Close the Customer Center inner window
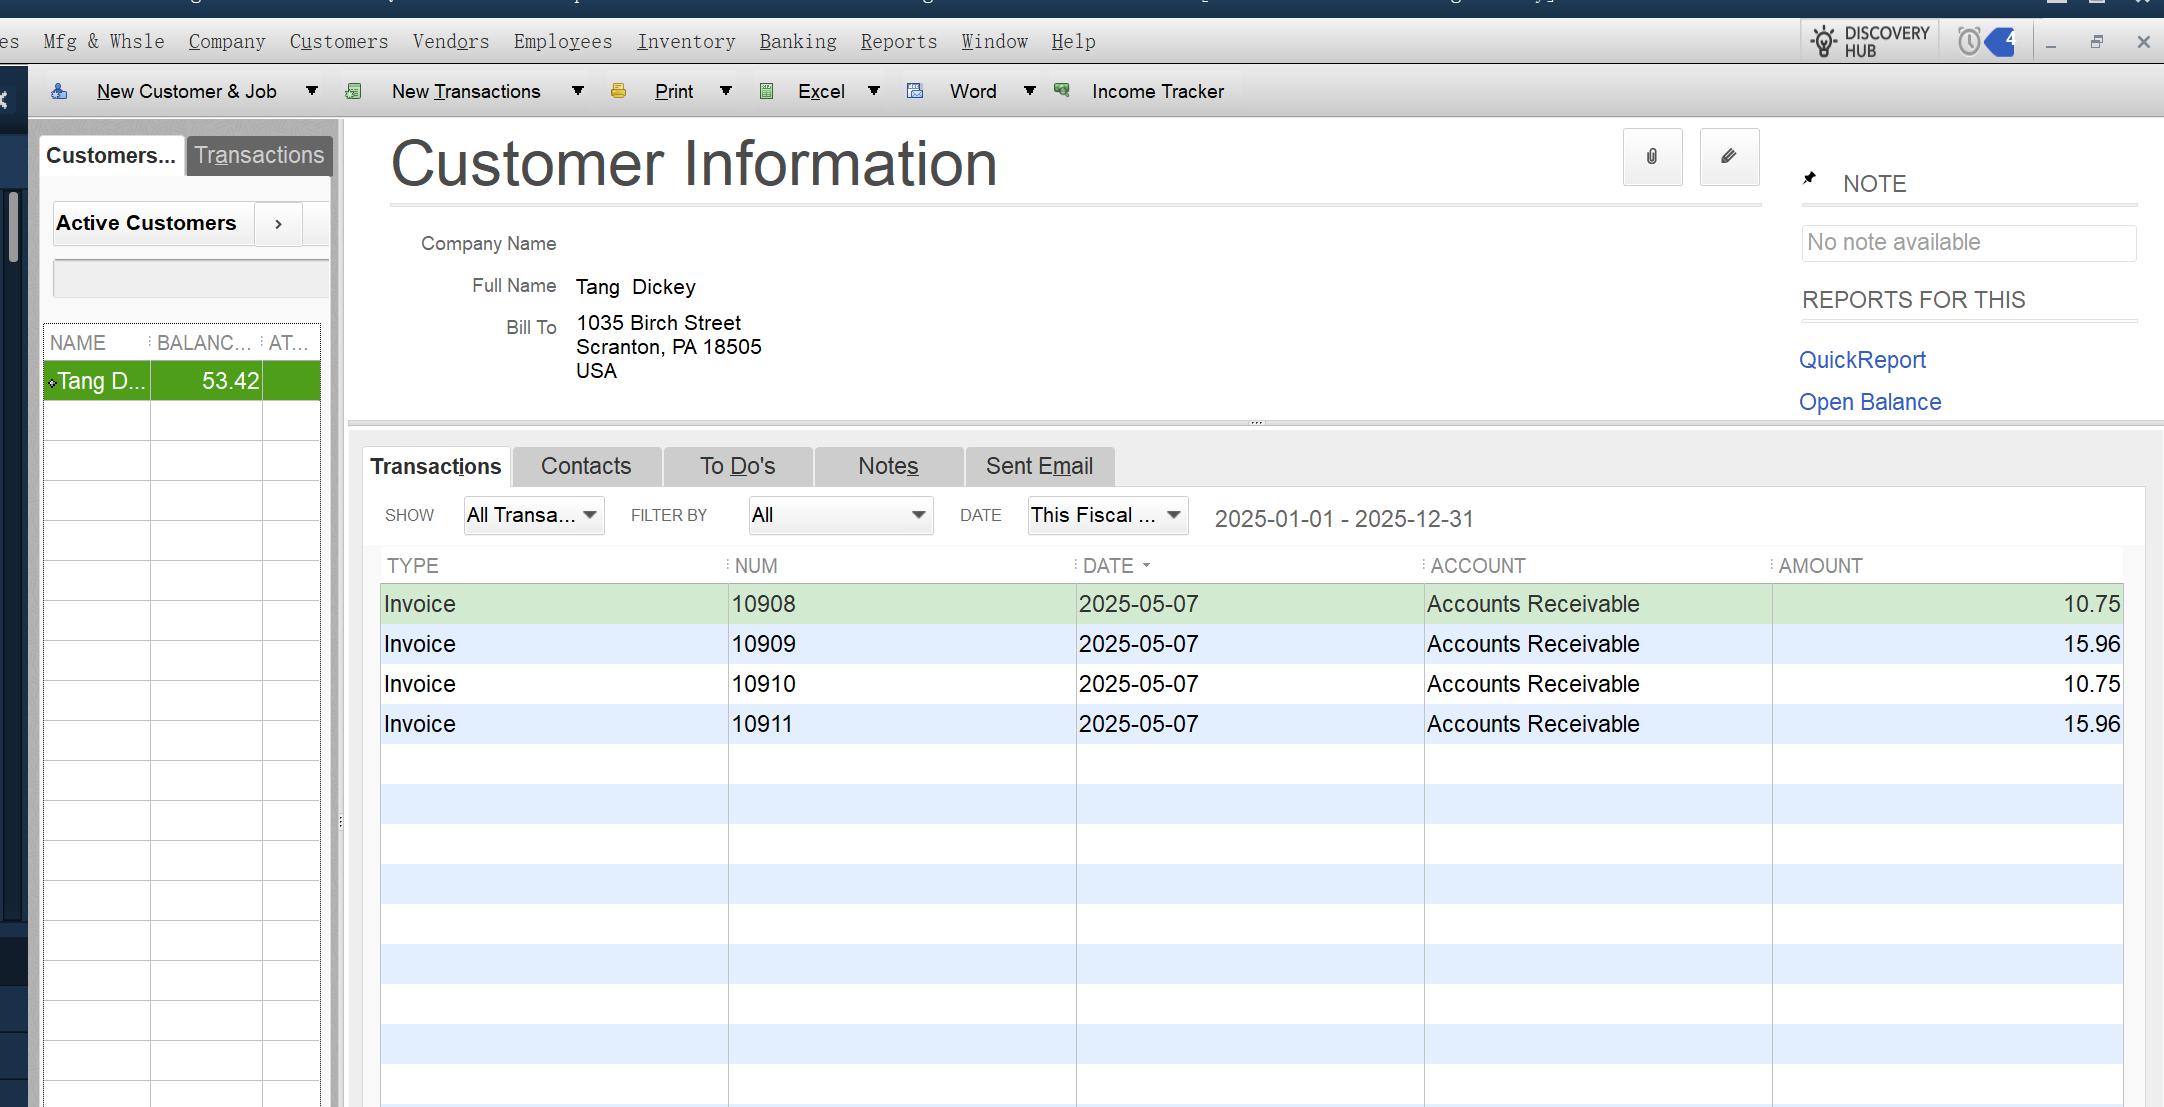Screen dimensions: 2164x1107 [2143, 42]
